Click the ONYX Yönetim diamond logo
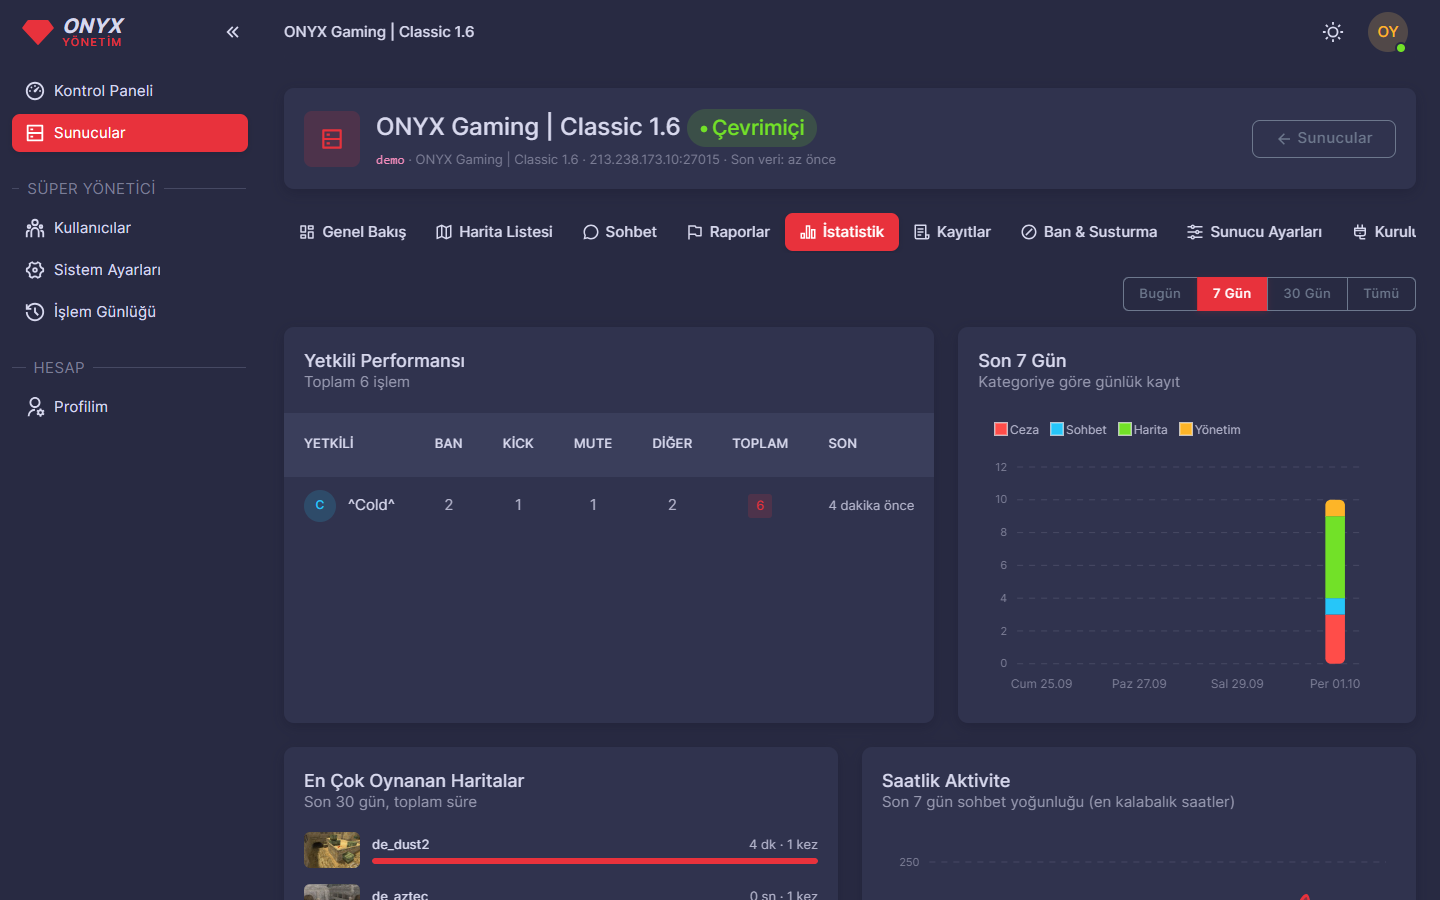The width and height of the screenshot is (1440, 900). (x=38, y=32)
